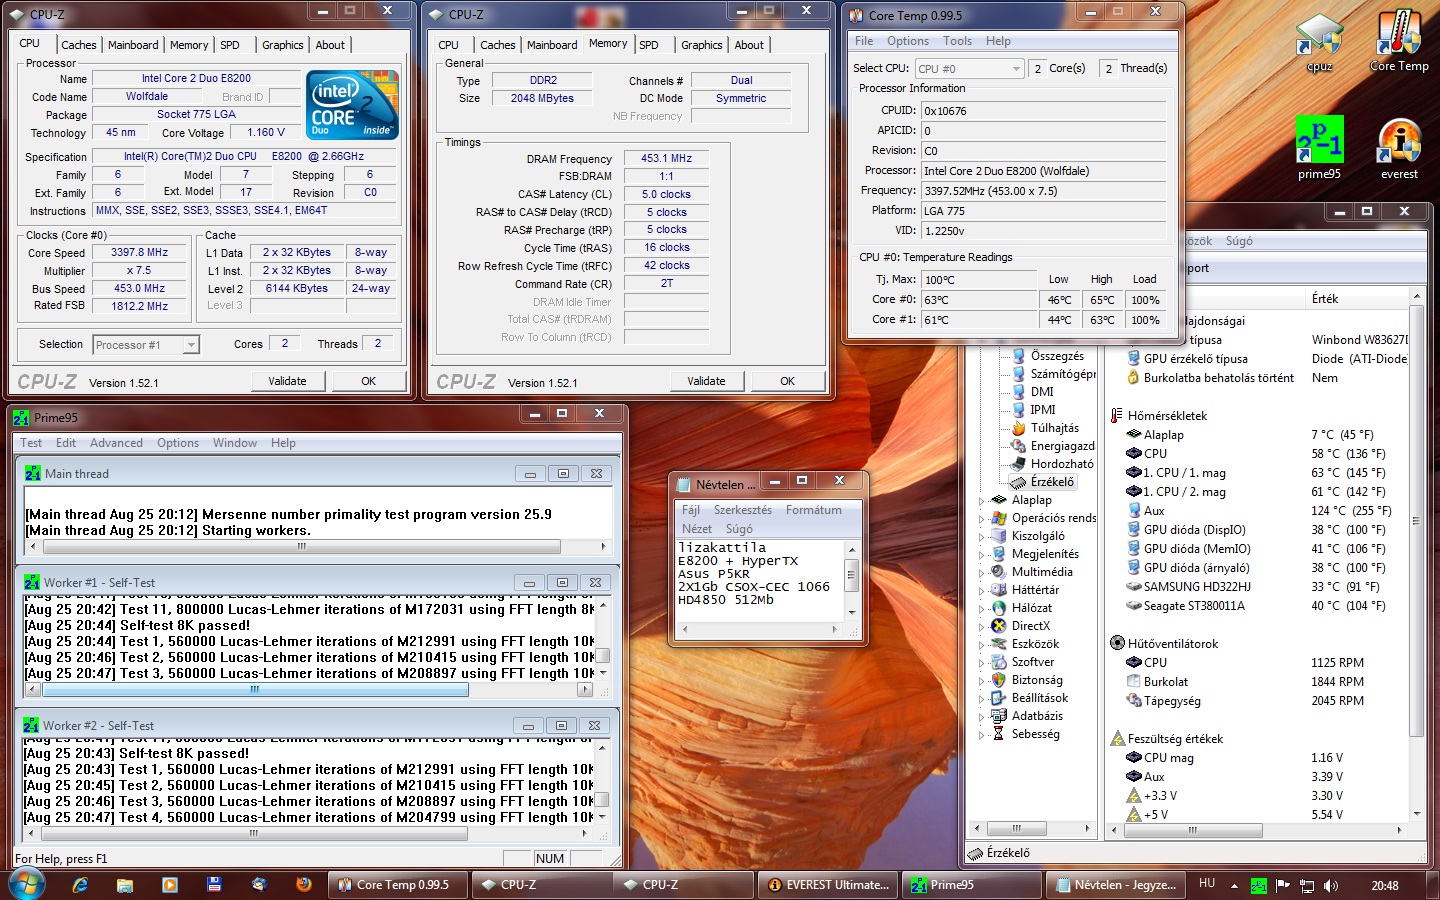Viewport: 1440px width, 900px height.
Task: Launch Internet Explorer from the taskbar
Action: pos(81,885)
